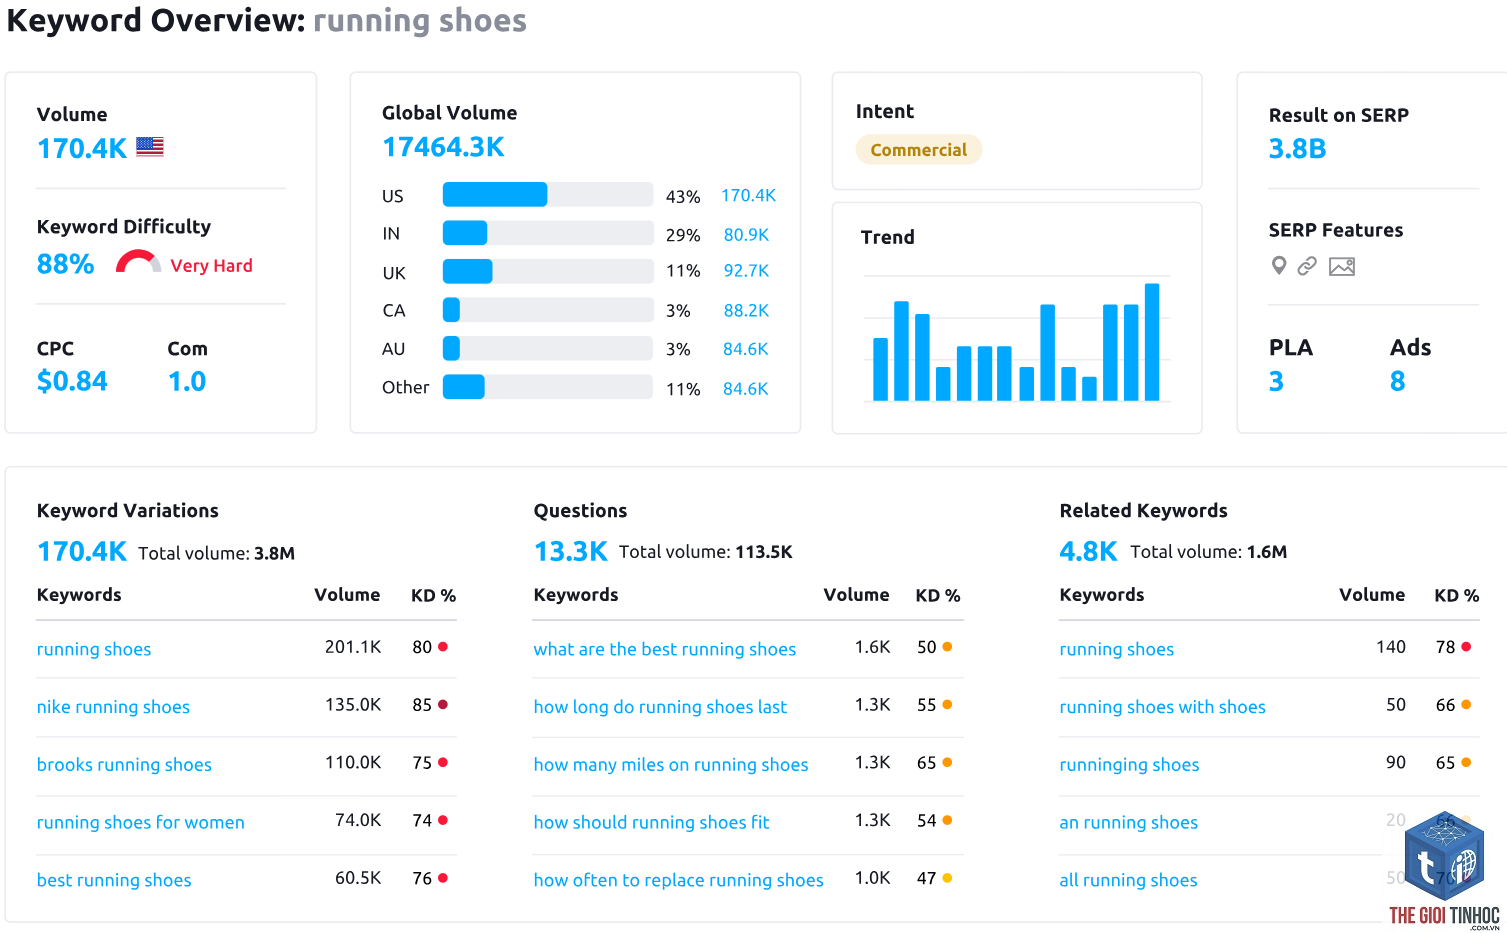Open the related keyword 'all running shoes'
The width and height of the screenshot is (1507, 933).
(1128, 881)
